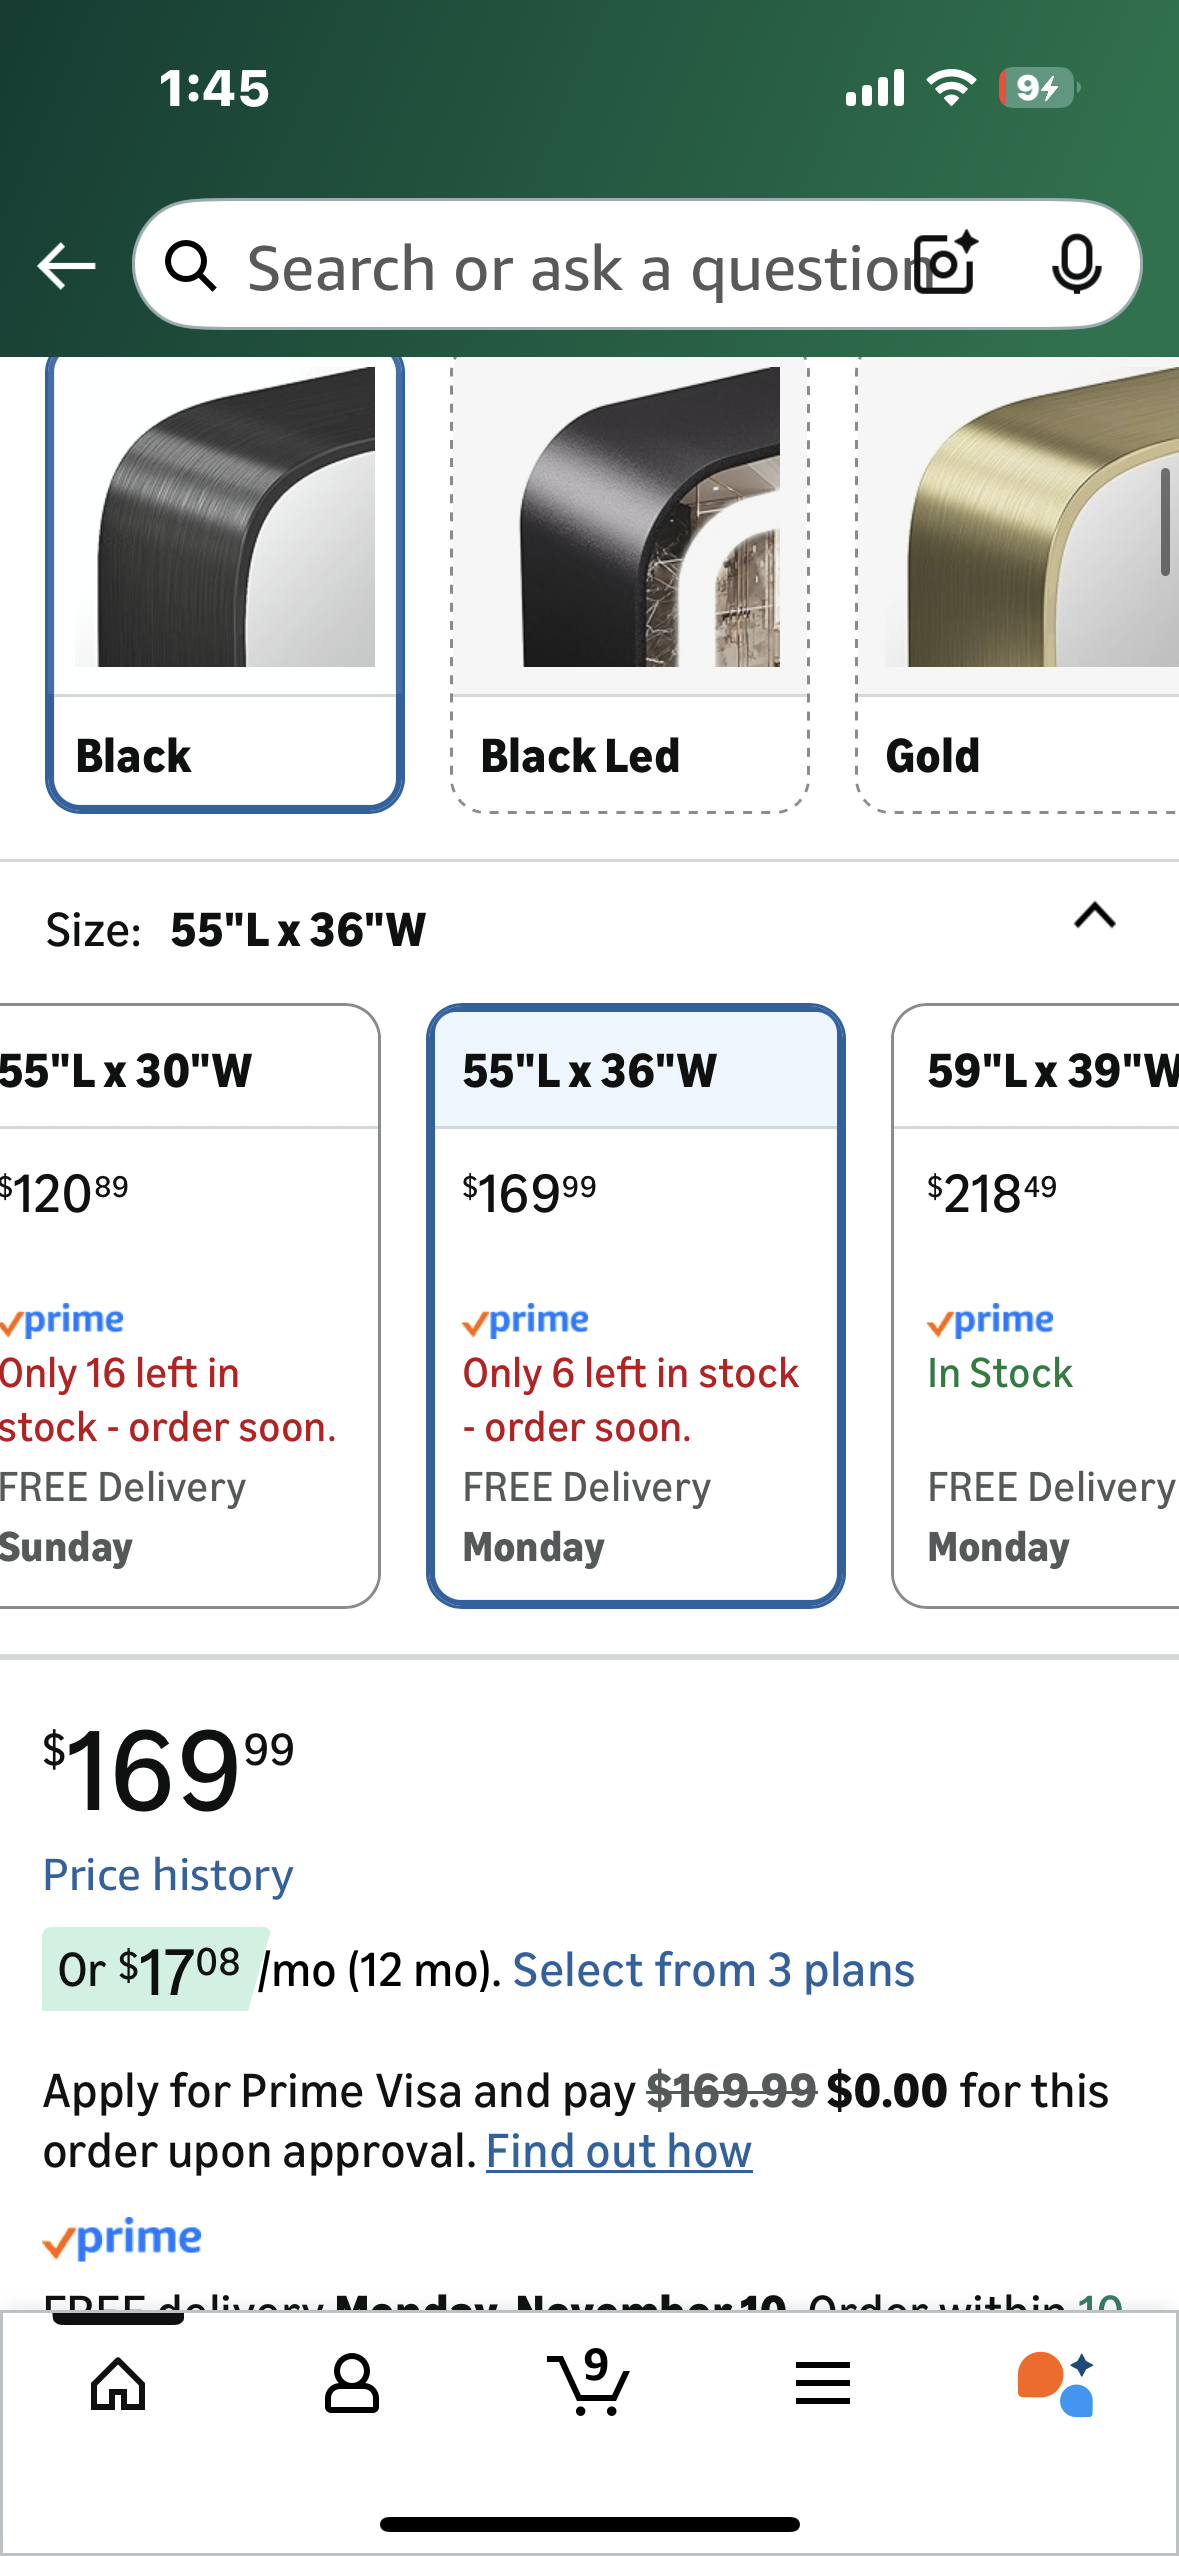Tap the camera lens search icon
This screenshot has width=1179, height=2556.
click(x=947, y=264)
